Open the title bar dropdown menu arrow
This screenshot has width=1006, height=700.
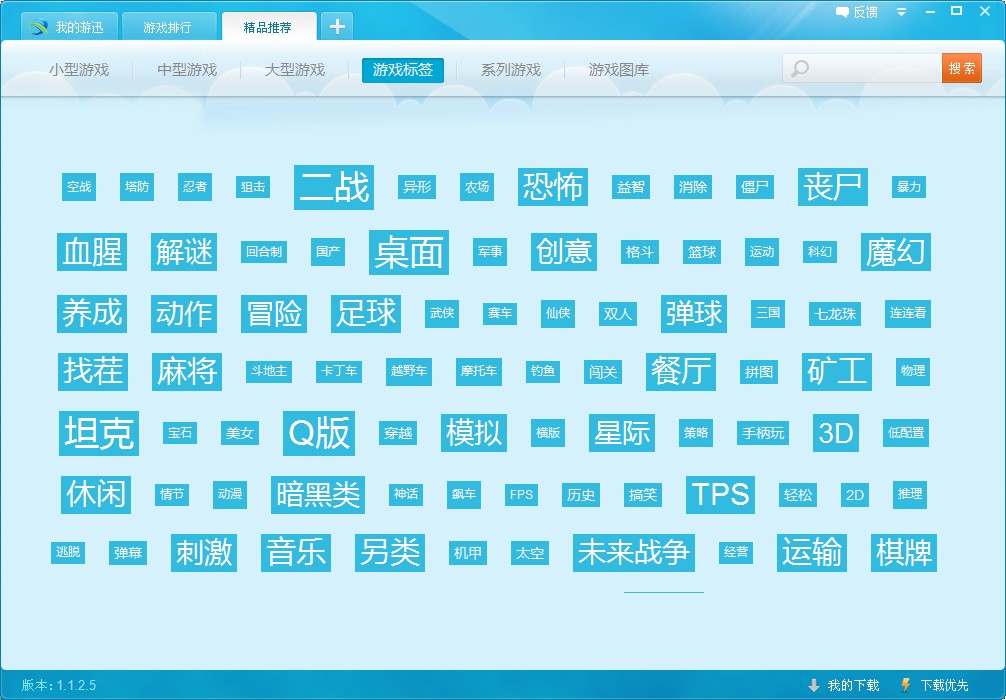pyautogui.click(x=901, y=12)
